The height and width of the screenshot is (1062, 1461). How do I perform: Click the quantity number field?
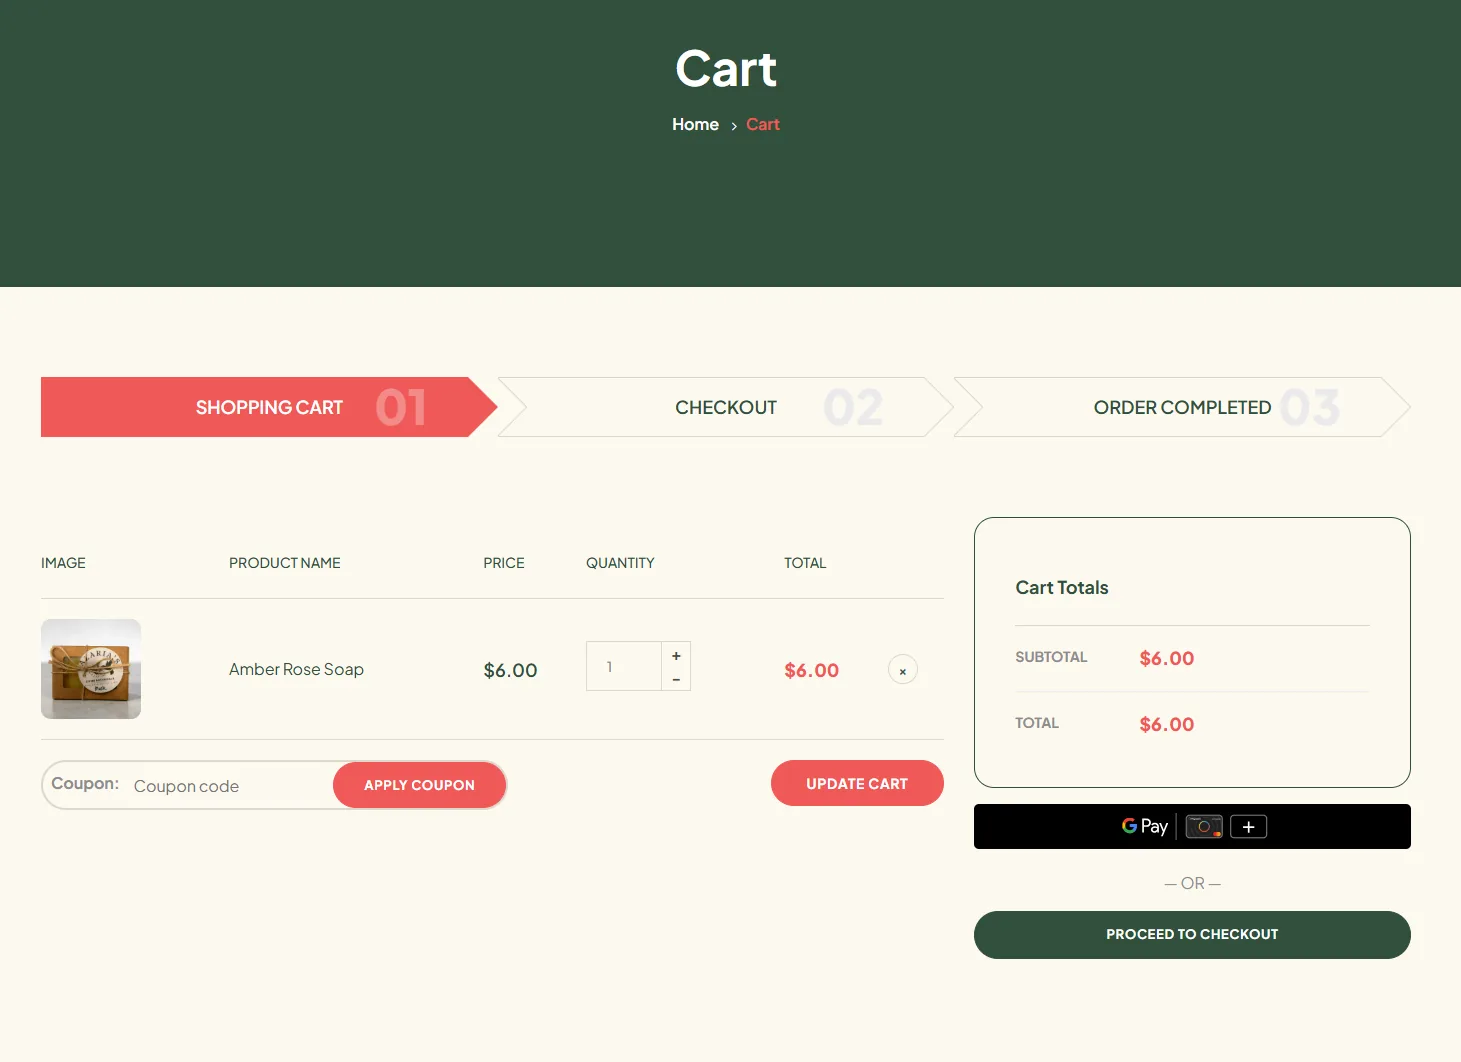[x=624, y=666]
